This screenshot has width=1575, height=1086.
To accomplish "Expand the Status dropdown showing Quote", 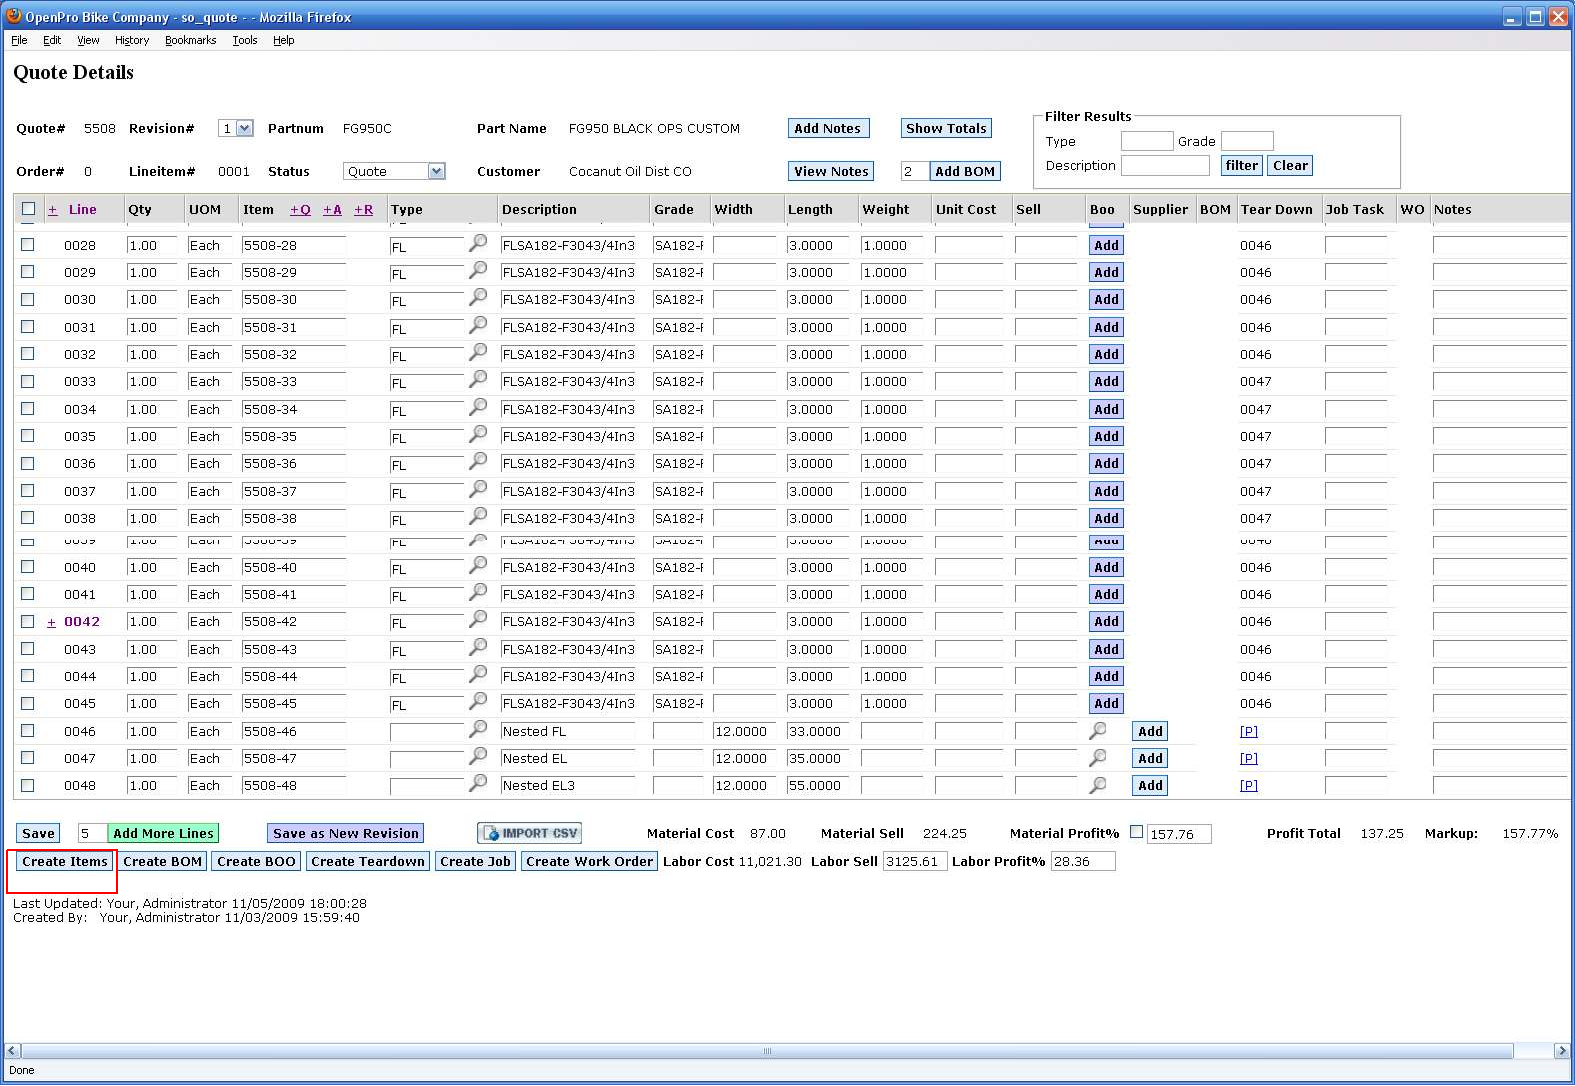I will click(436, 171).
